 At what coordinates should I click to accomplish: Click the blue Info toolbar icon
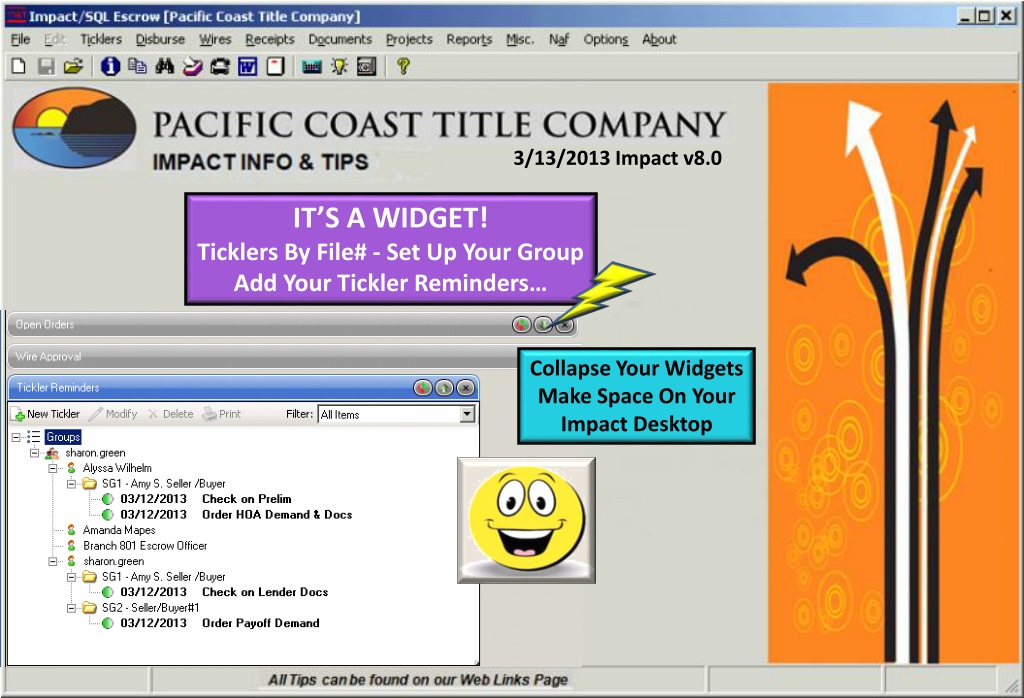tap(110, 66)
